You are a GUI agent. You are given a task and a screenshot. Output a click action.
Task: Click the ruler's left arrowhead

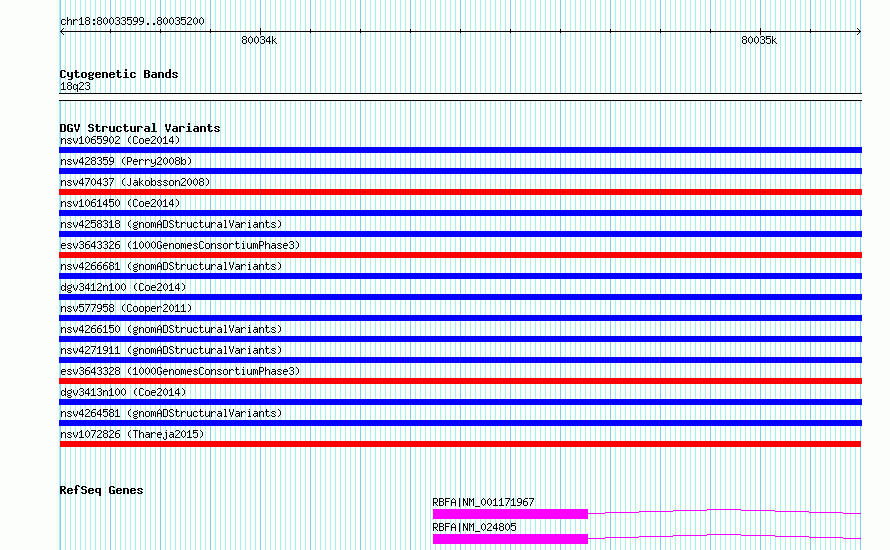point(62,32)
